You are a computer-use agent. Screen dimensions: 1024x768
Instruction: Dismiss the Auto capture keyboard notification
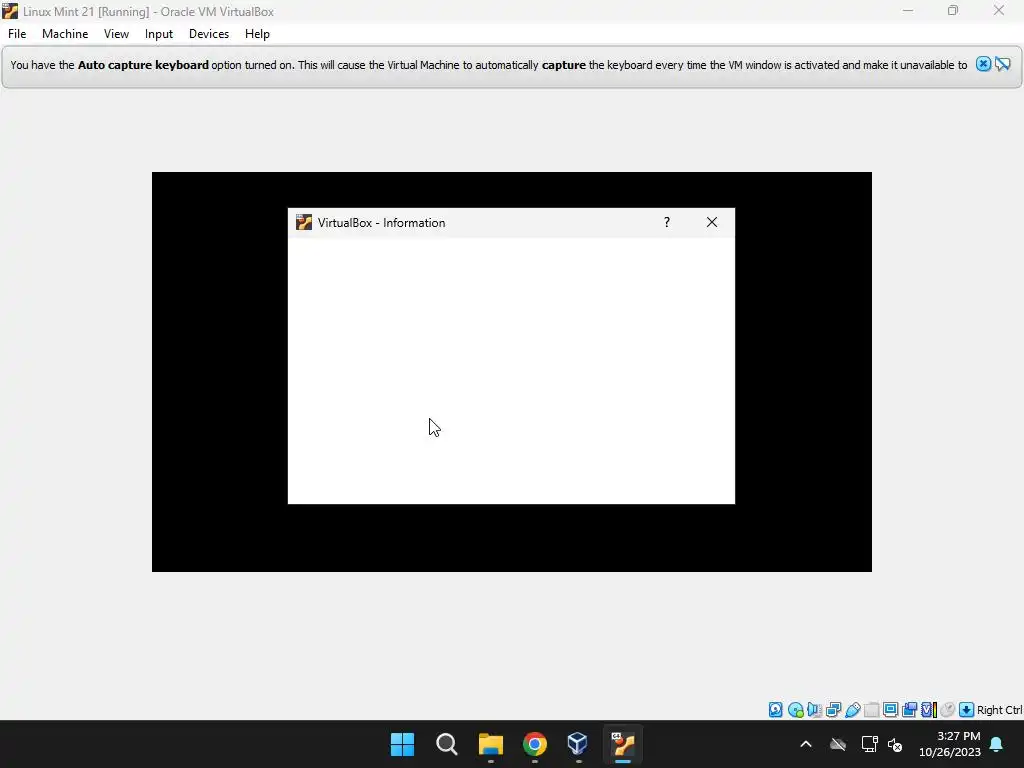pyautogui.click(x=983, y=64)
